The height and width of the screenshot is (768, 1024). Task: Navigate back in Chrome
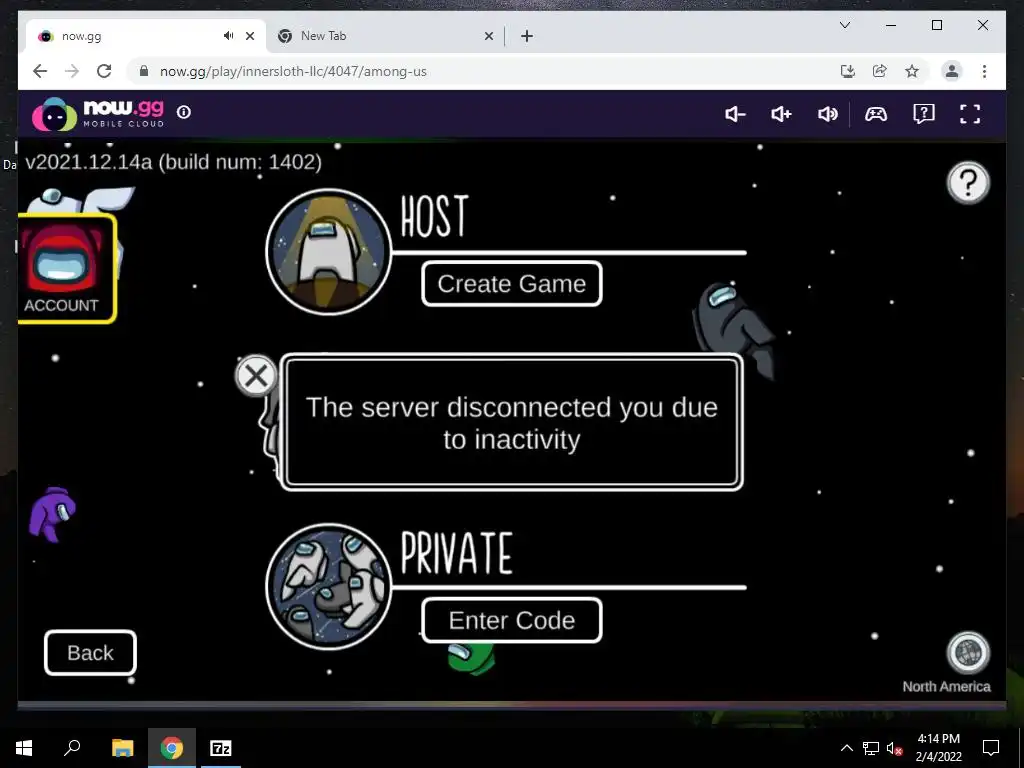pos(40,71)
